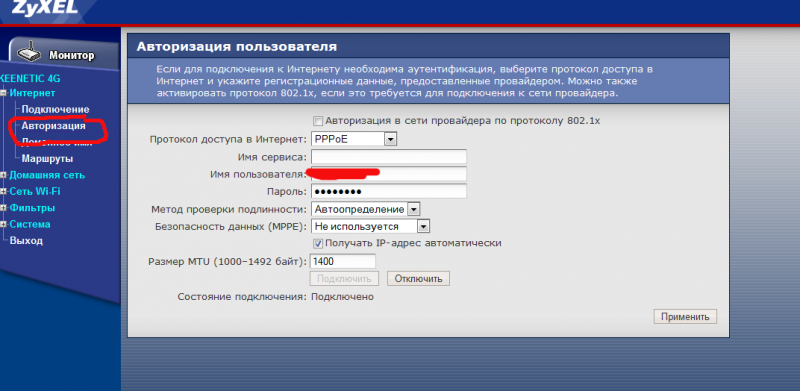Expand Система plus icon
Viewport: 800px width, 391px height.
(4, 224)
